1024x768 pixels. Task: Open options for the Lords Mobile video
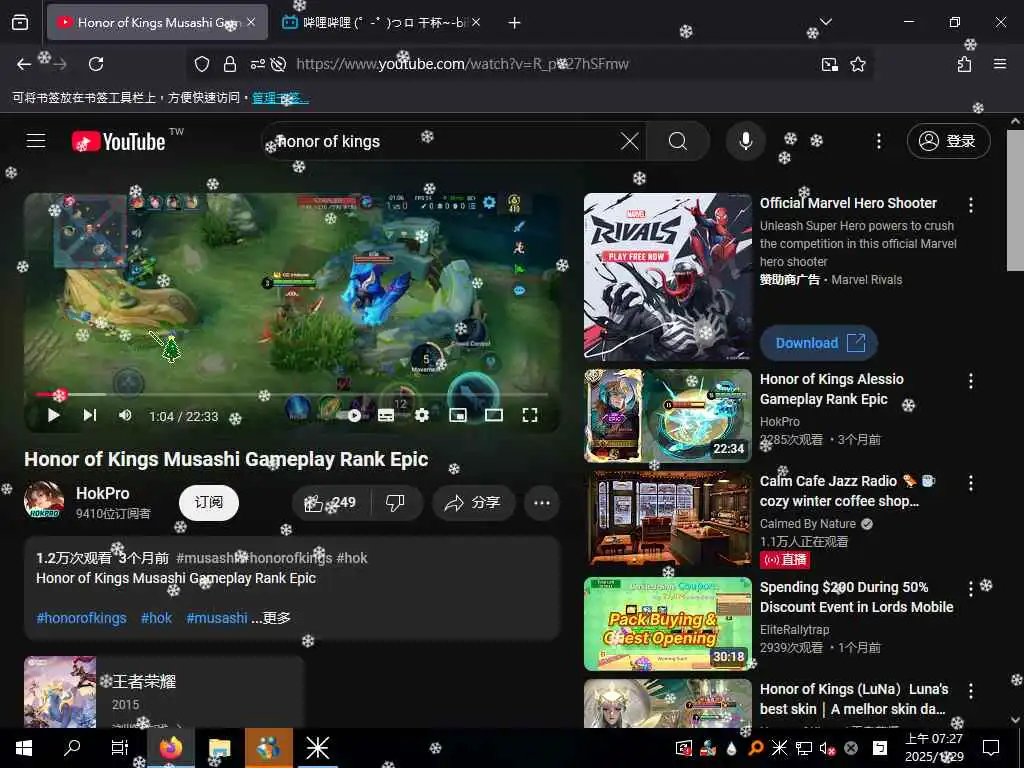[971, 589]
